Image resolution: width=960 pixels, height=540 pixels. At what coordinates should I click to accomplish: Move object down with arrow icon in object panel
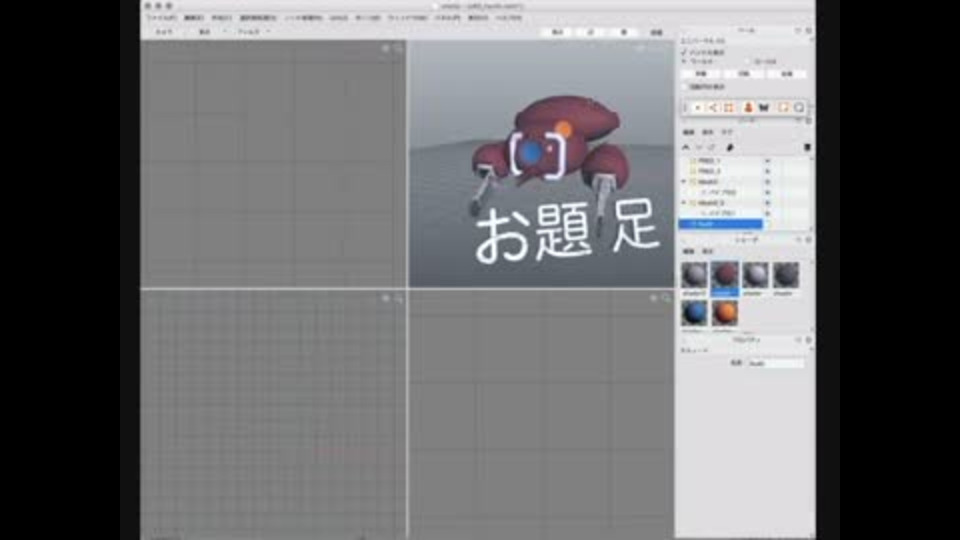[699, 148]
